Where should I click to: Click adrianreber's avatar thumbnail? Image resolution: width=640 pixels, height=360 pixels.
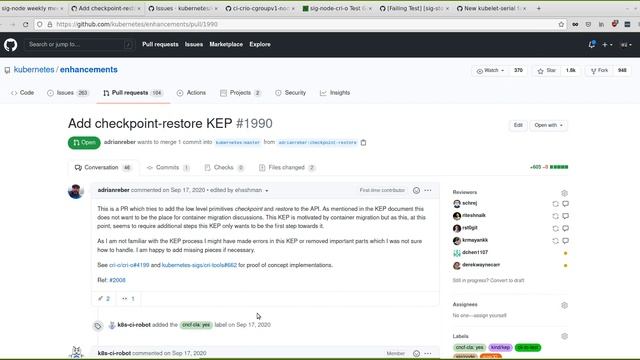76,191
